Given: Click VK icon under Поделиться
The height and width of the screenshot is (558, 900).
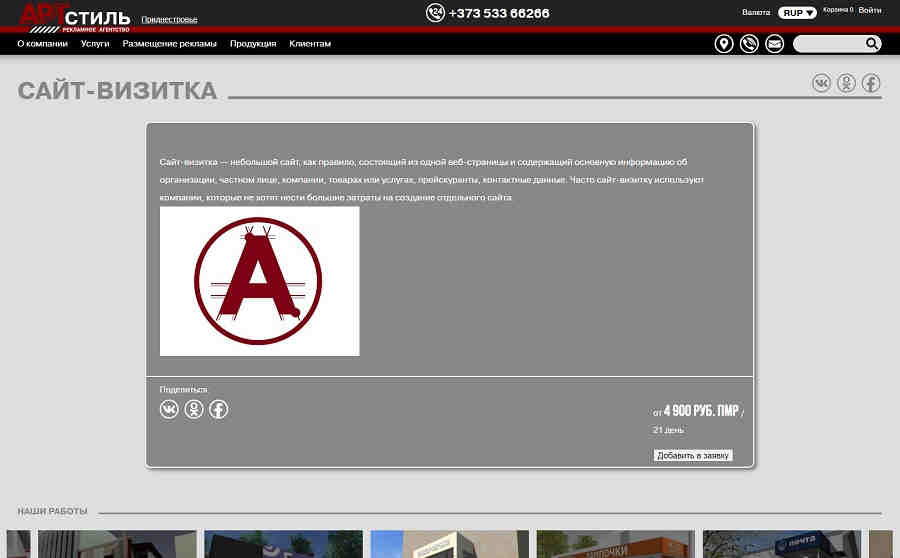Looking at the screenshot, I should (x=169, y=409).
